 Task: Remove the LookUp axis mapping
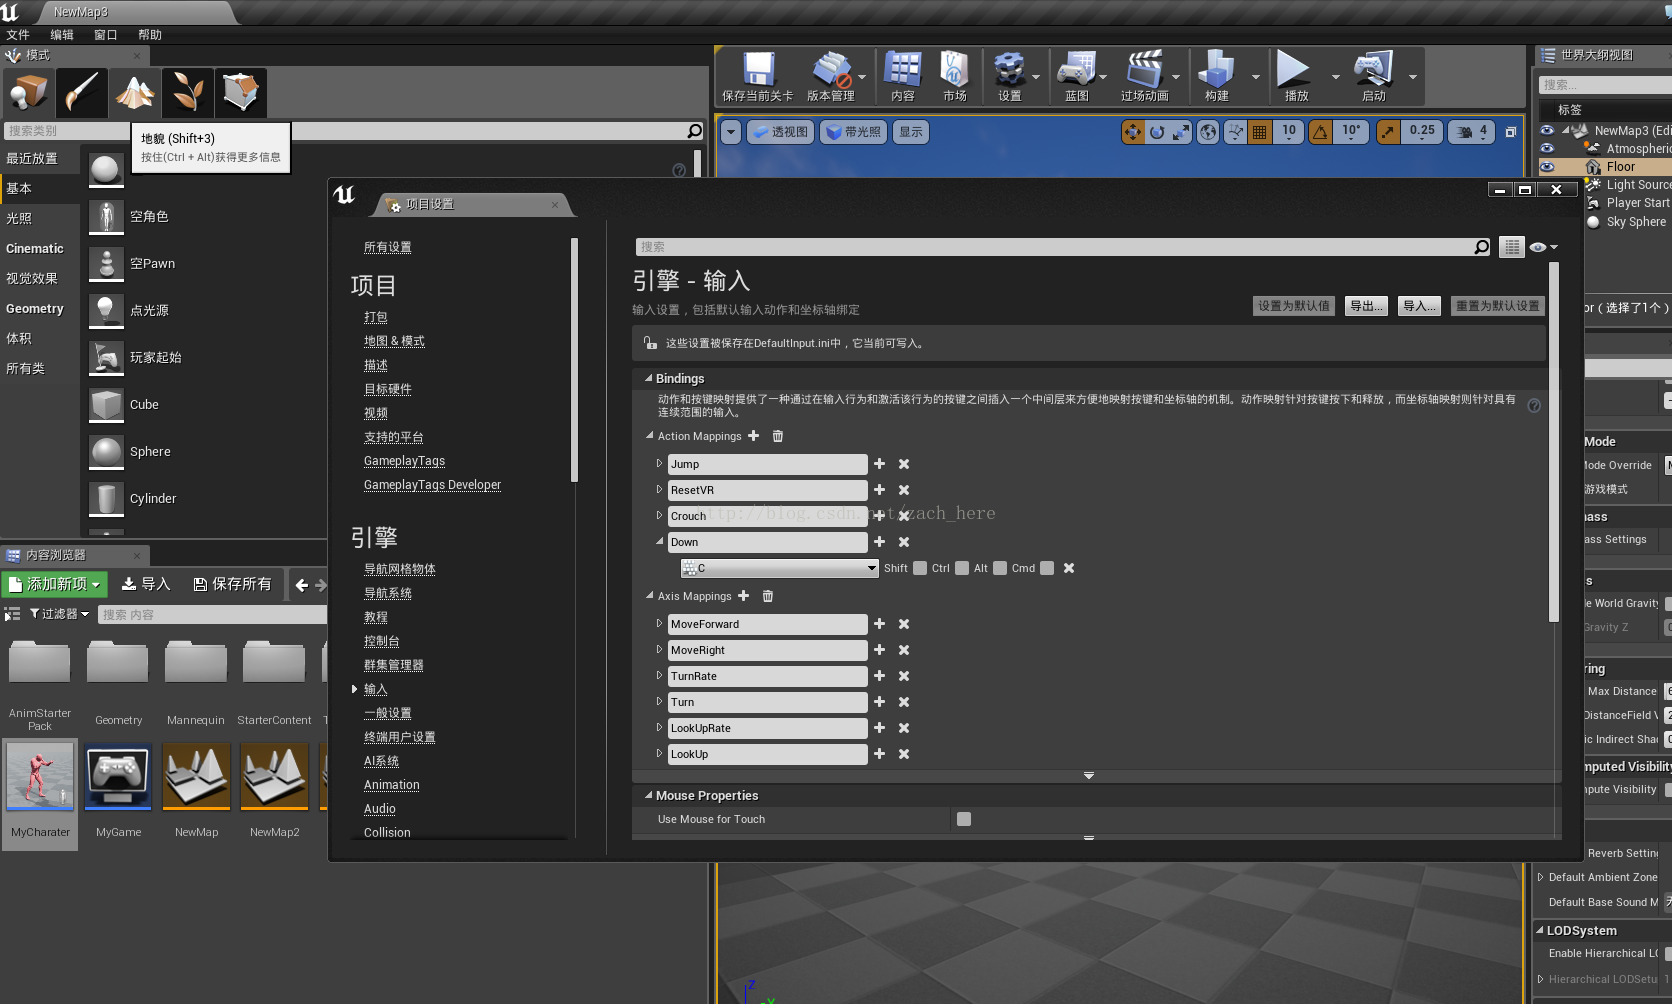[x=904, y=754]
